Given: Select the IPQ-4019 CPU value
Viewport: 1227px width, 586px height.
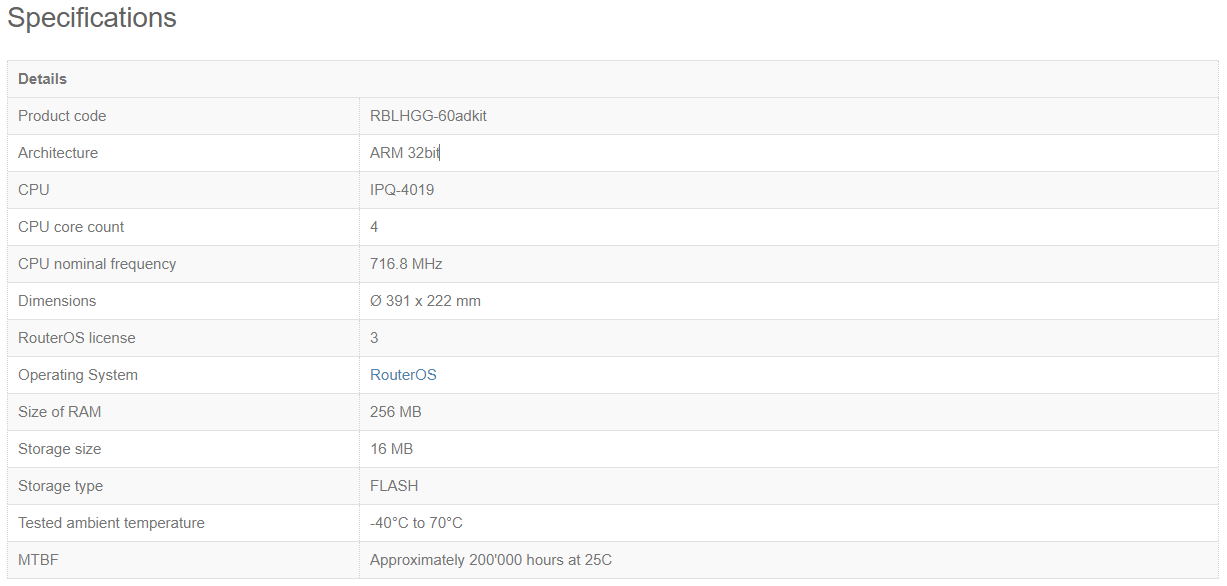Looking at the screenshot, I should click(x=402, y=190).
